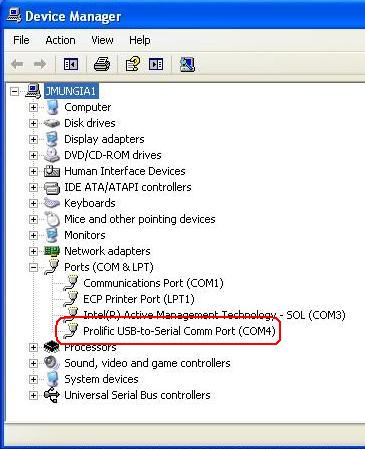The width and height of the screenshot is (365, 449).
Task: Collapse the Ports (COM & LPT) node
Action: [33, 267]
